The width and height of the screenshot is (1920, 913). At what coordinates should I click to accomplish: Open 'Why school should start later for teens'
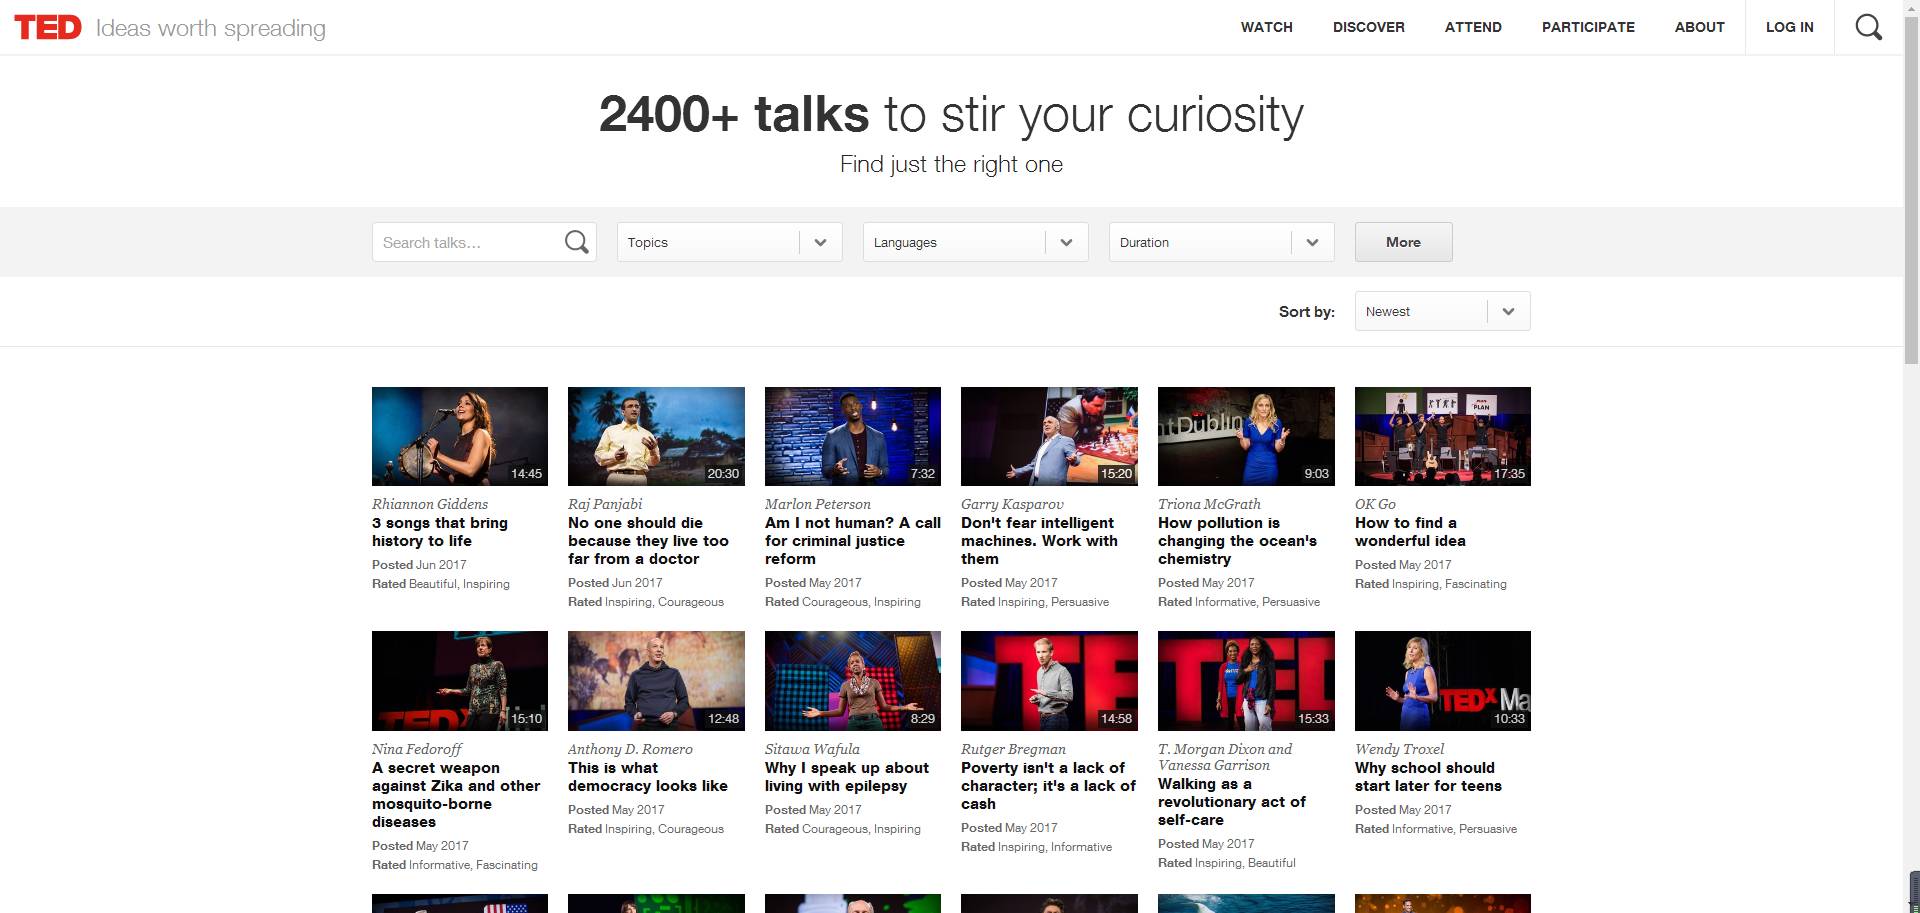click(1427, 777)
